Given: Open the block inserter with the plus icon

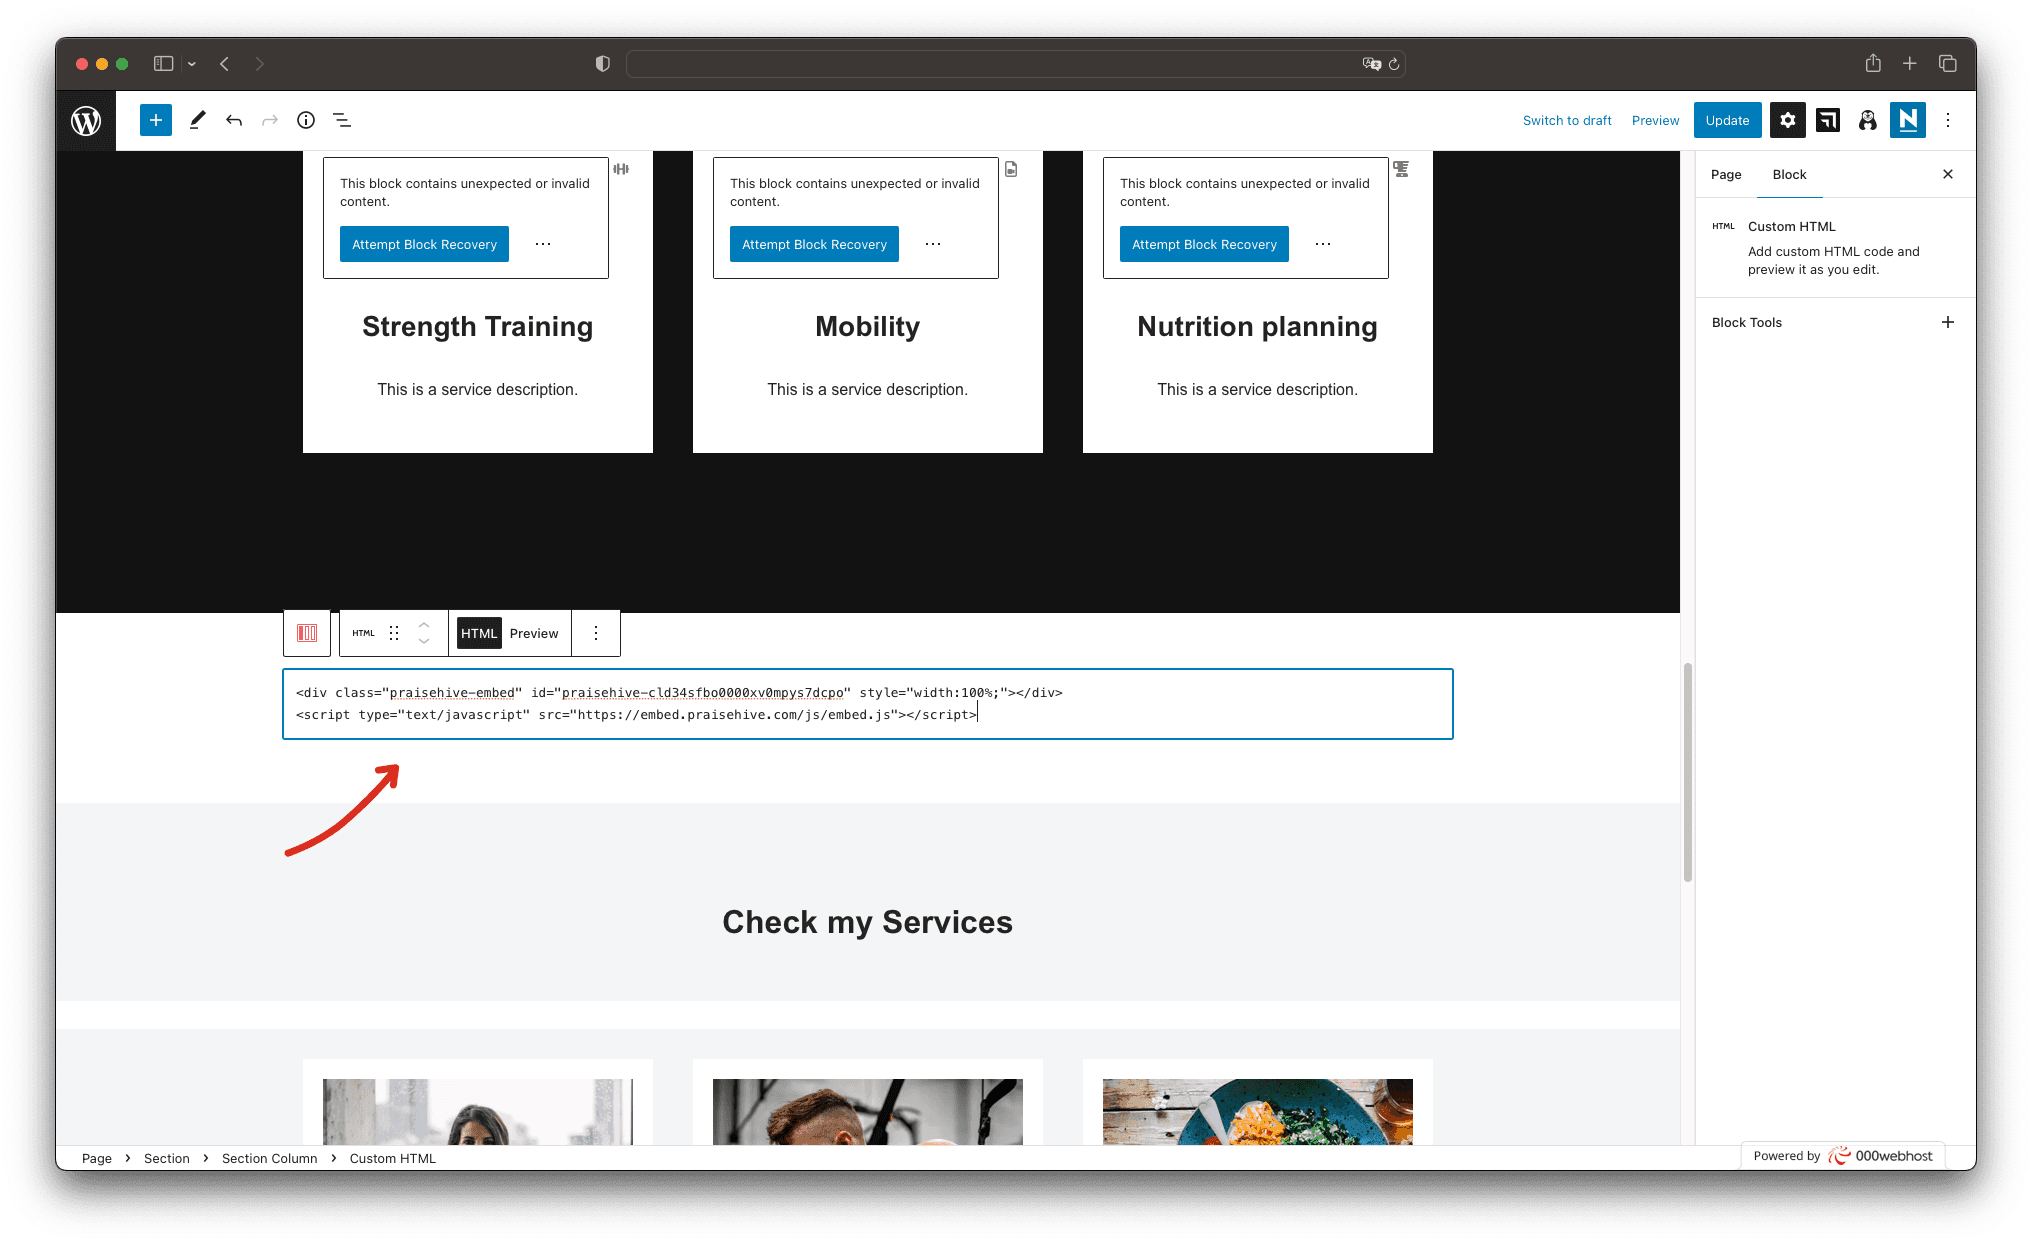Looking at the screenshot, I should [x=155, y=120].
